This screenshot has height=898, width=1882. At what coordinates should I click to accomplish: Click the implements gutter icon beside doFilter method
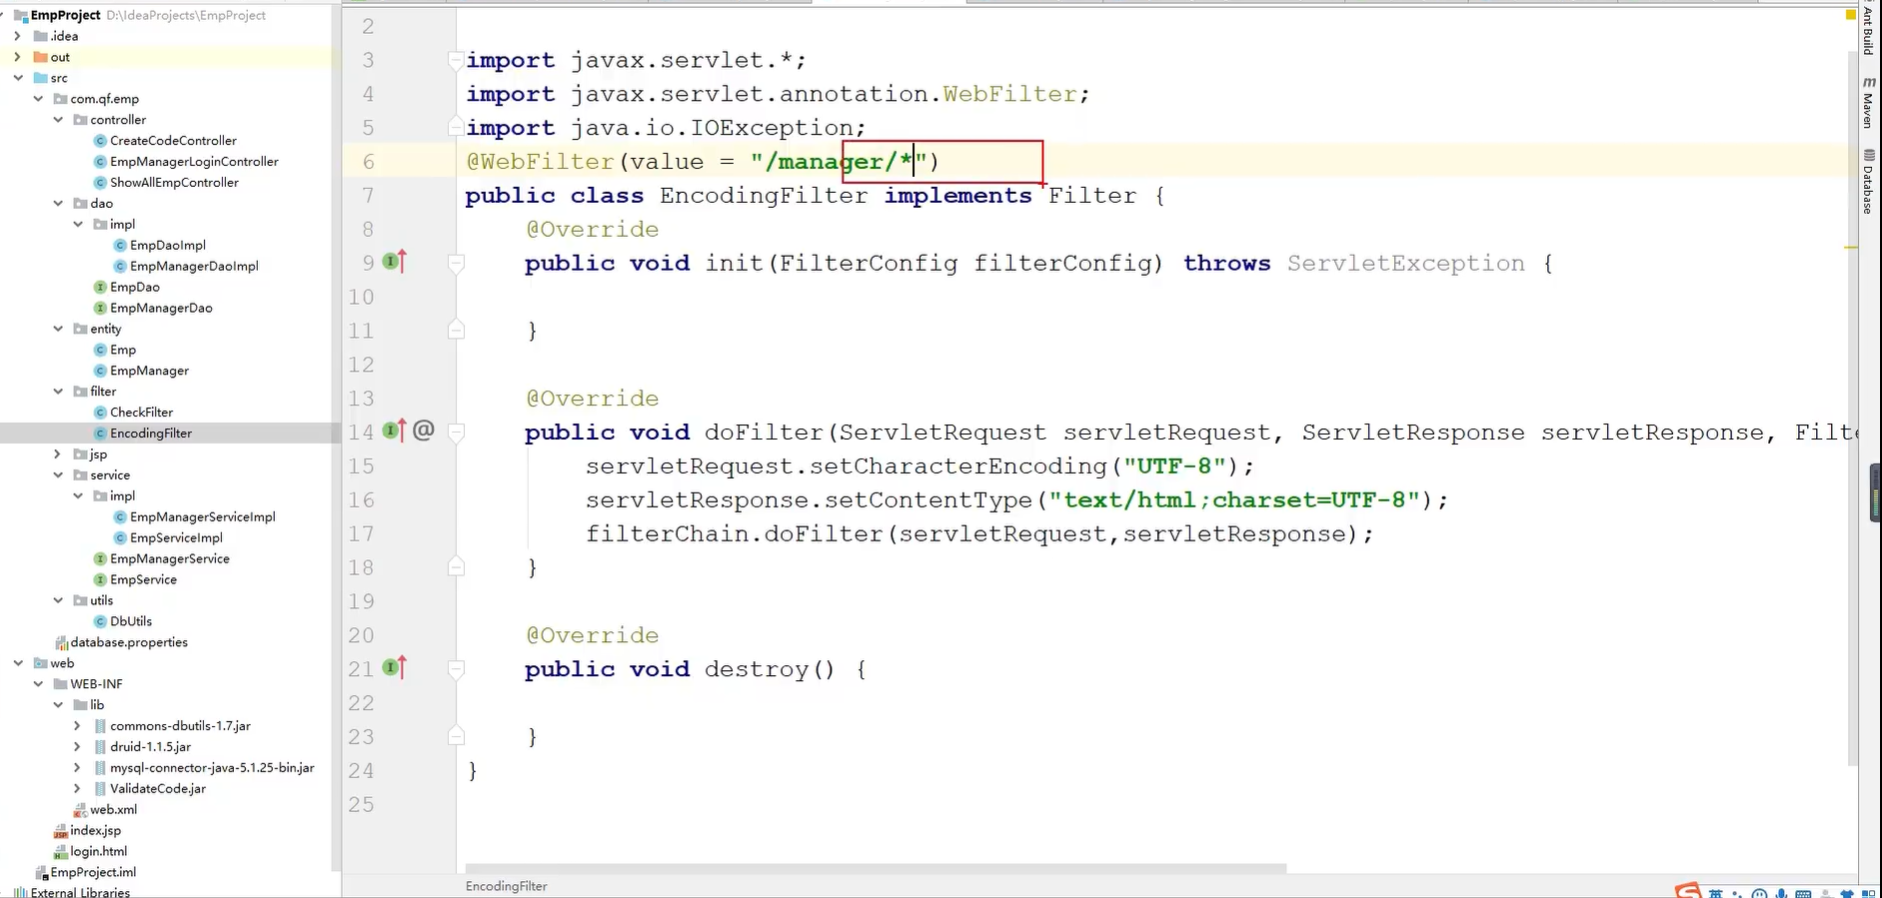click(x=395, y=431)
